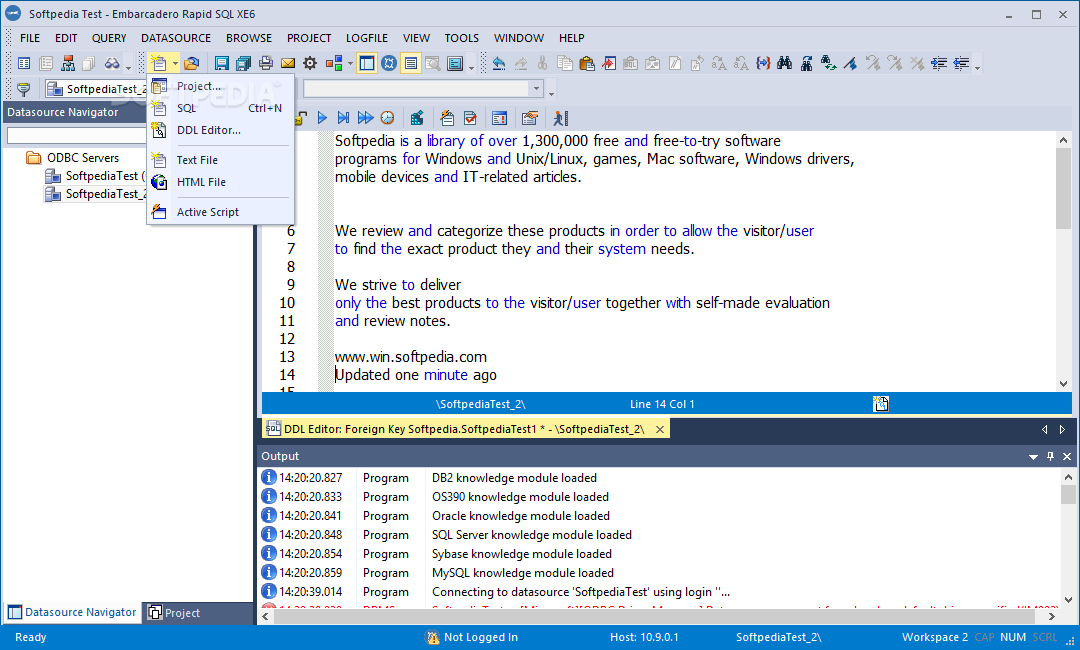Click the editor vertical scrollbar thumb
This screenshot has height=650, width=1080.
point(1063,189)
